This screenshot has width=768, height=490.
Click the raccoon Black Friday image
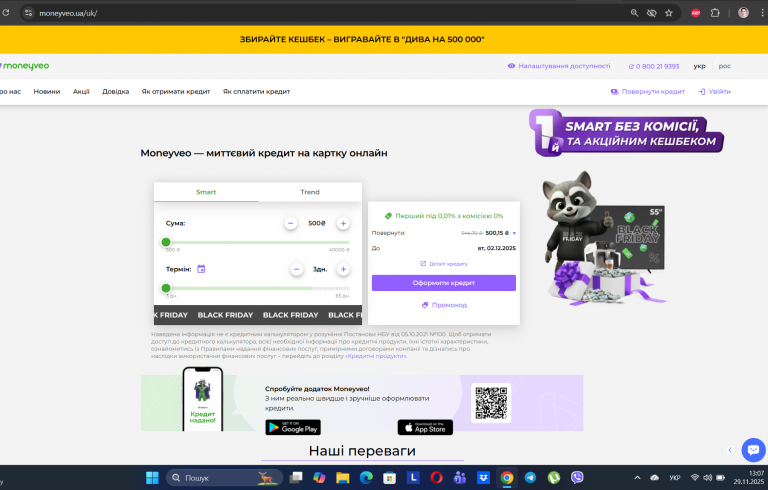coord(603,238)
